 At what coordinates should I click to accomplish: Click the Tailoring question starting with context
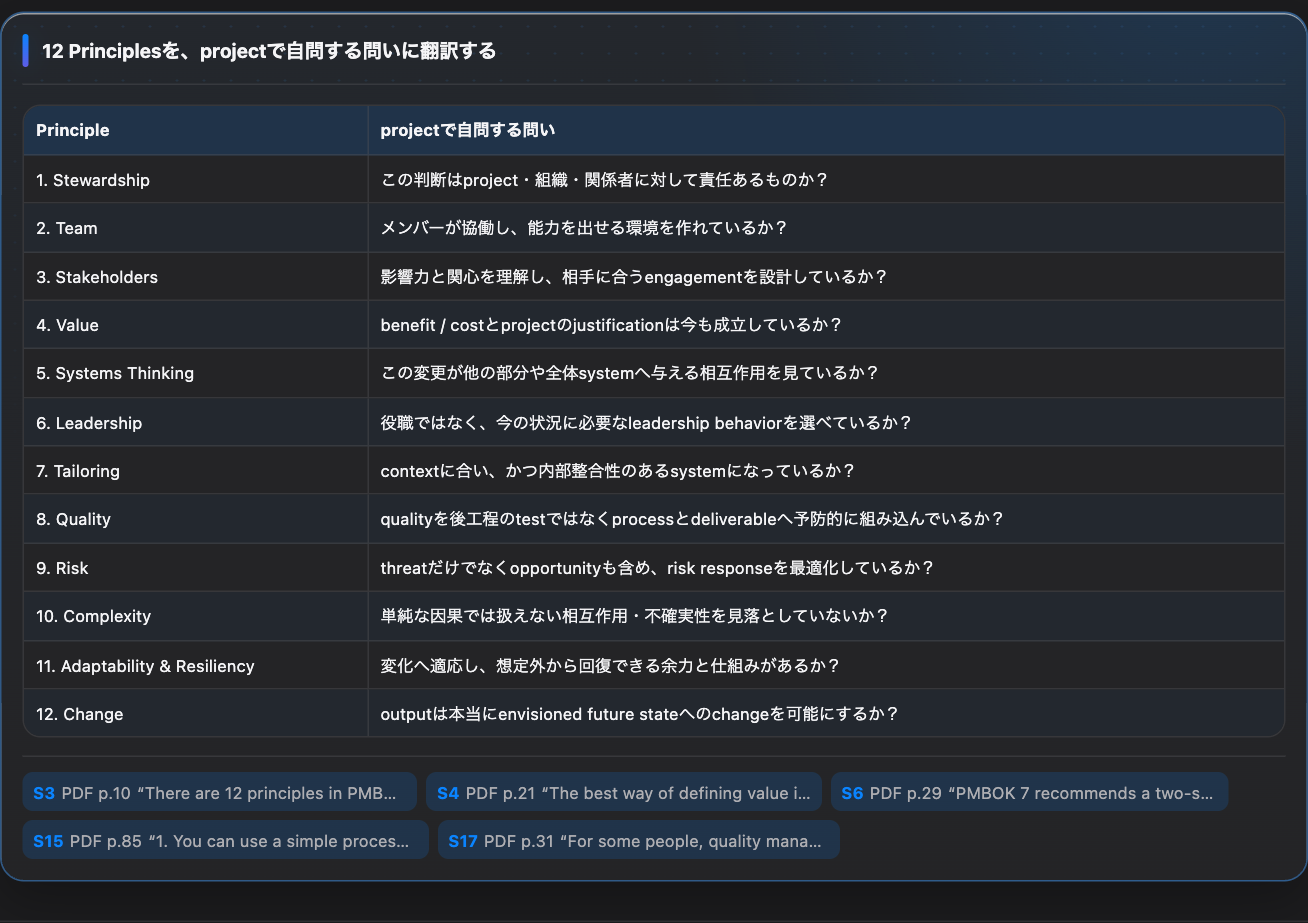(826, 470)
